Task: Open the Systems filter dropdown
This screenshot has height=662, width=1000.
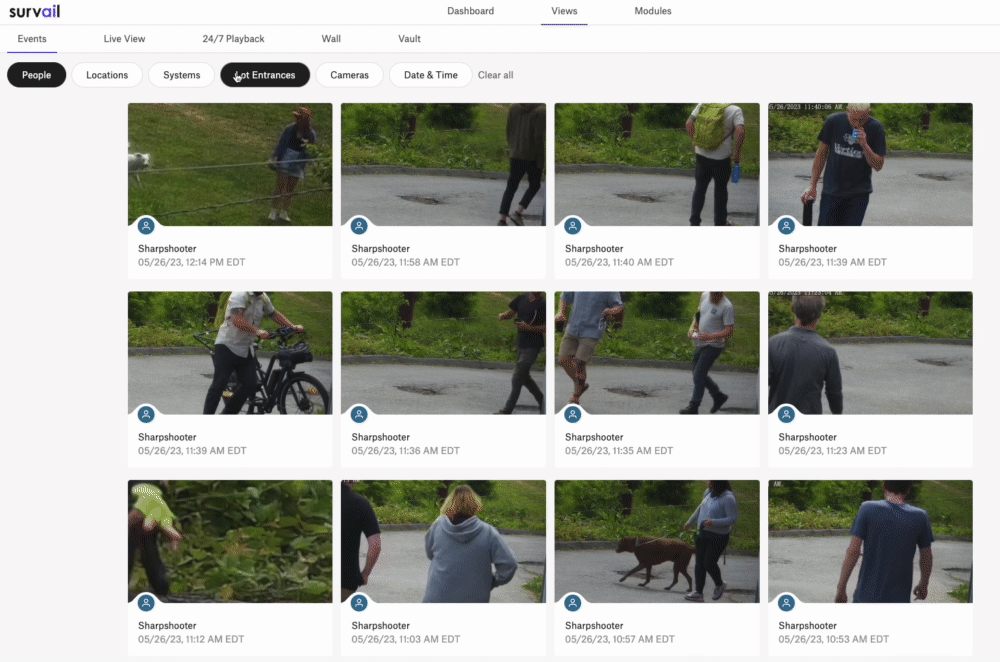Action: (x=182, y=75)
